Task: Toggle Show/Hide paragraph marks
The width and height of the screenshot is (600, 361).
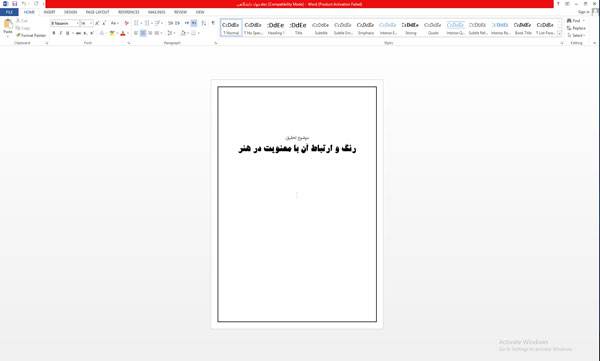Action: tap(213, 23)
